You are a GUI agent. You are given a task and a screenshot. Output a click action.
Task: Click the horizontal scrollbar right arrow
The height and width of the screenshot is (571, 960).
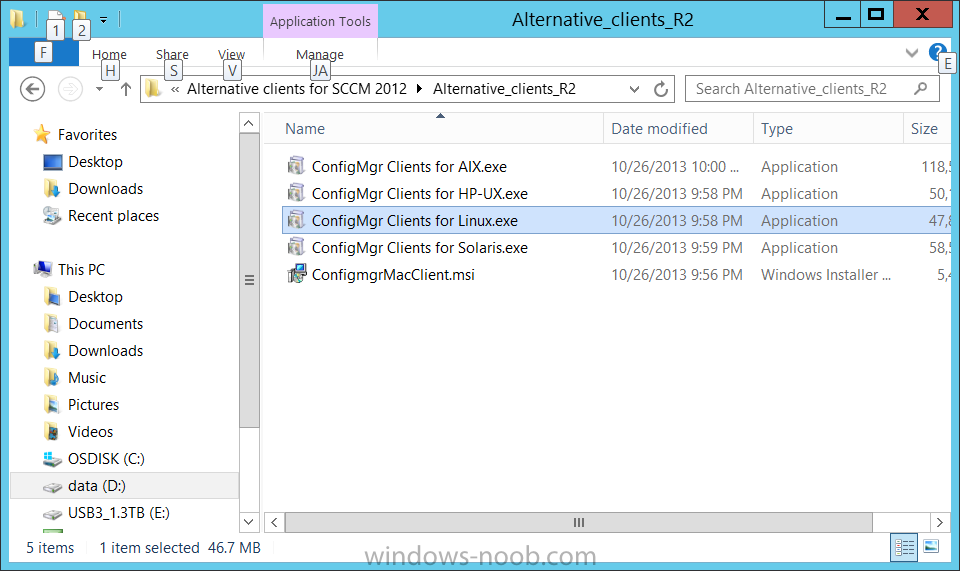click(x=940, y=522)
